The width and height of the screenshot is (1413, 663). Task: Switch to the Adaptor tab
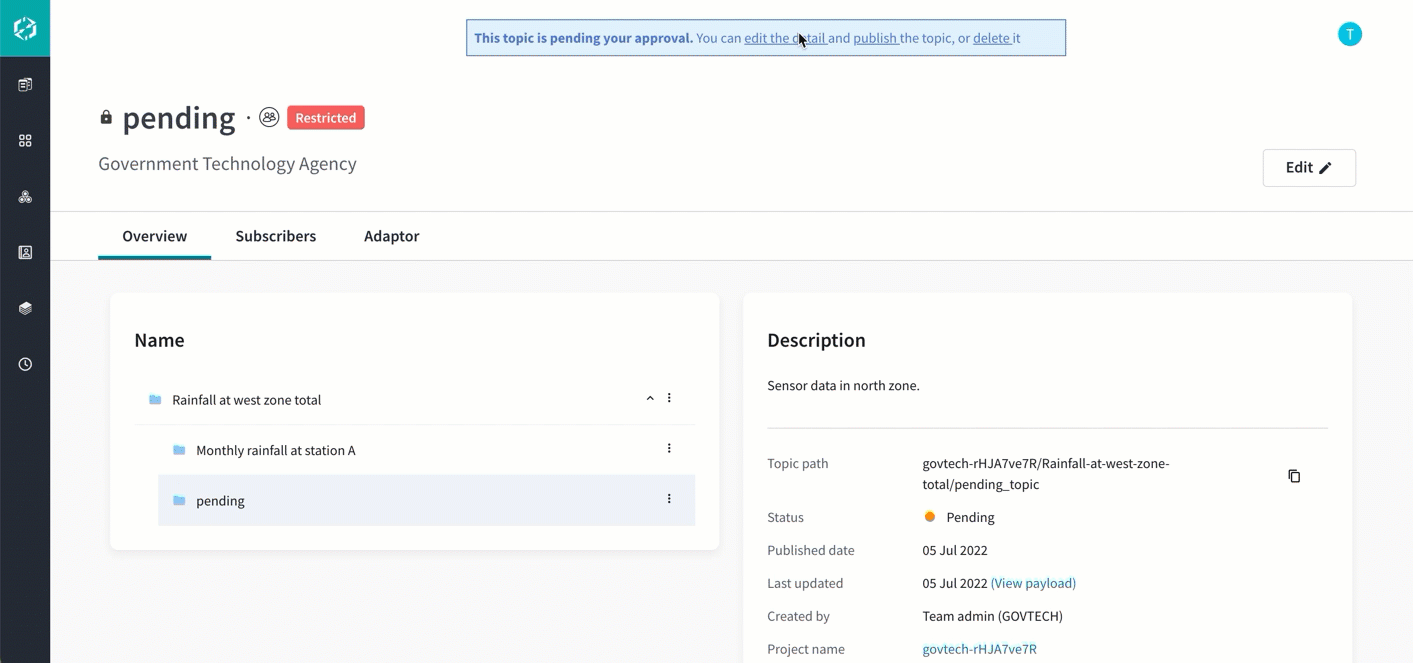391,236
